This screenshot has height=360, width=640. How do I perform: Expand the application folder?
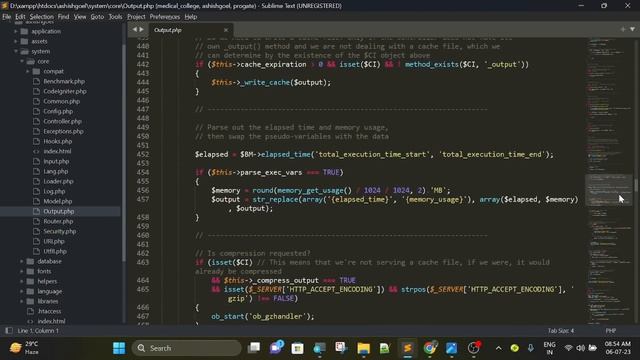[x=16, y=31]
